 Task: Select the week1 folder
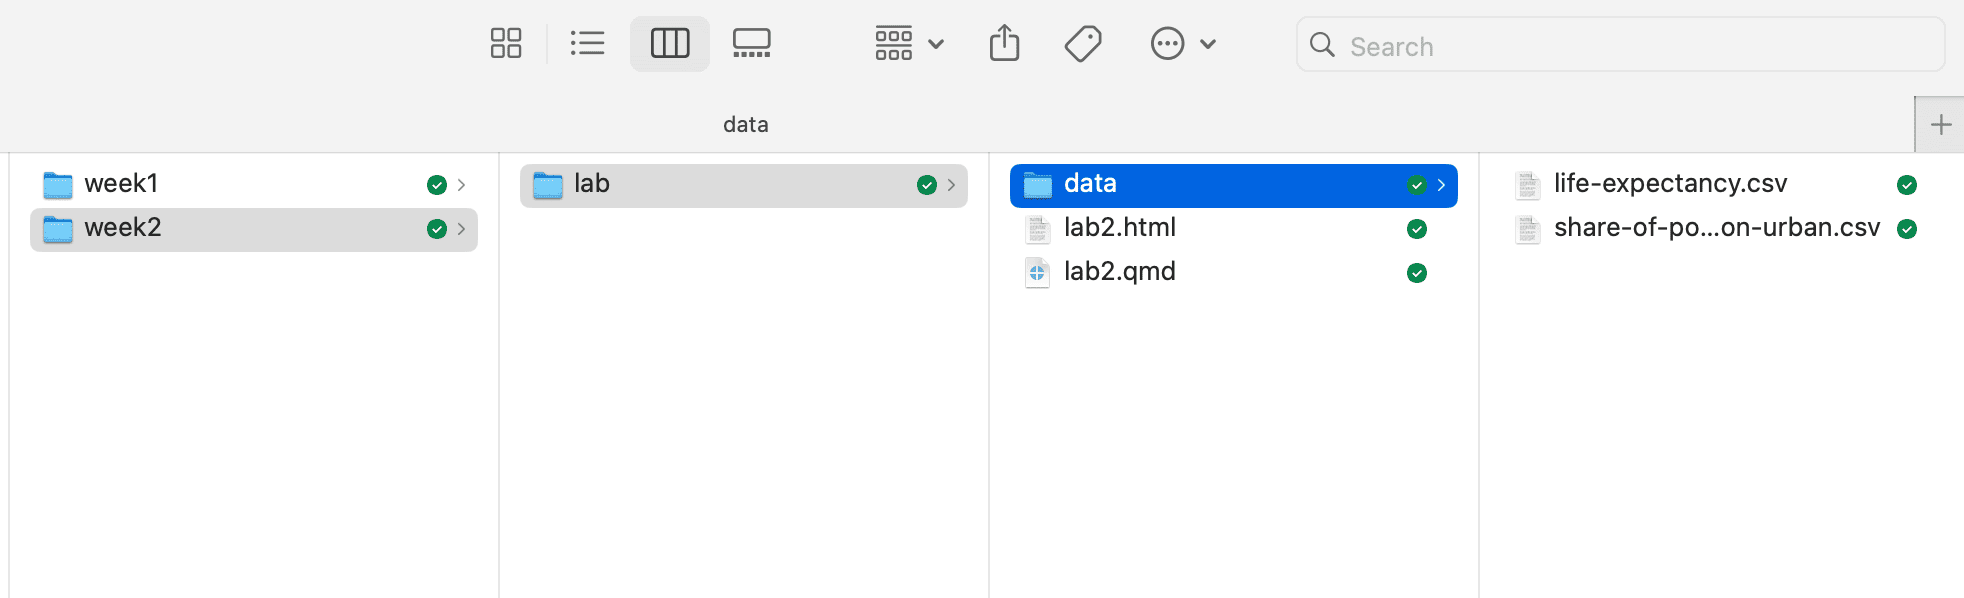(x=122, y=184)
